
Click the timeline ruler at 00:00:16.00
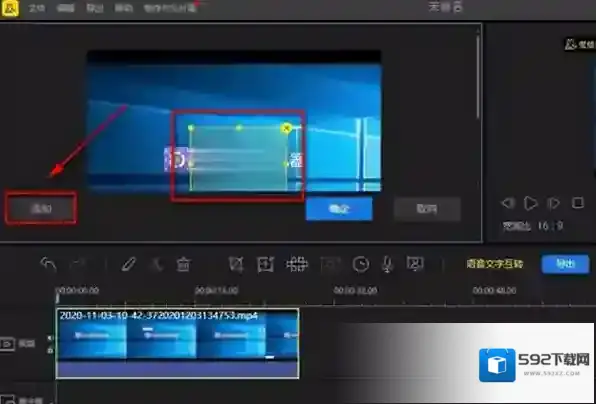(217, 291)
